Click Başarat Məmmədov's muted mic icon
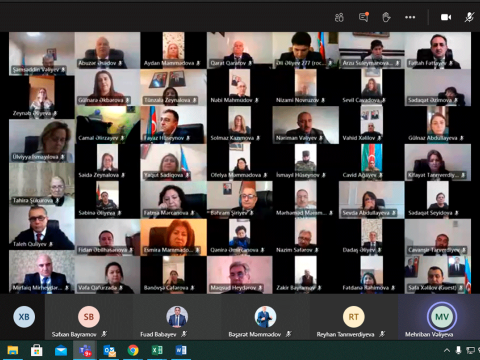The image size is (480, 360). (x=289, y=334)
